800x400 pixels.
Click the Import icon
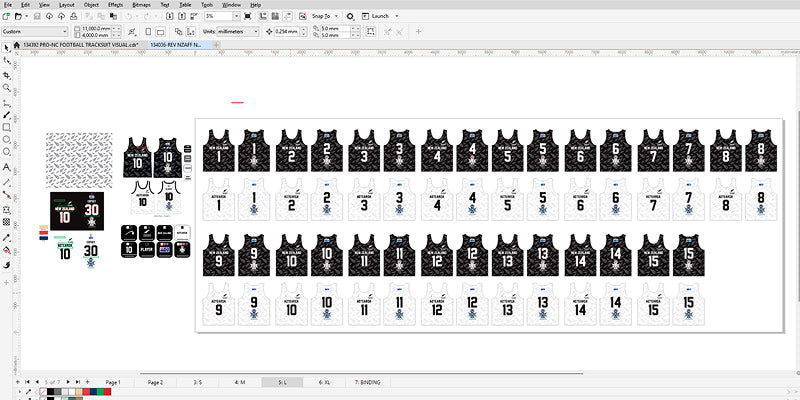[168, 16]
